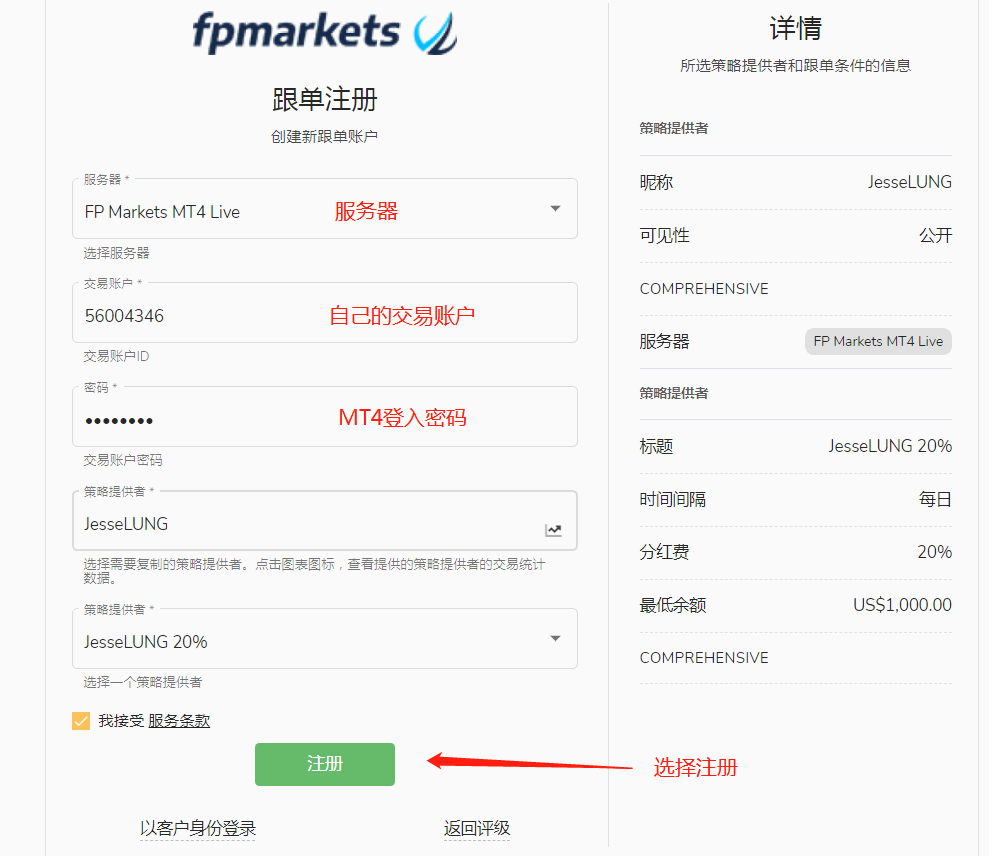The height and width of the screenshot is (856, 990).
Task: Open the JesseLUNG 20% offer dropdown
Action: 325,639
